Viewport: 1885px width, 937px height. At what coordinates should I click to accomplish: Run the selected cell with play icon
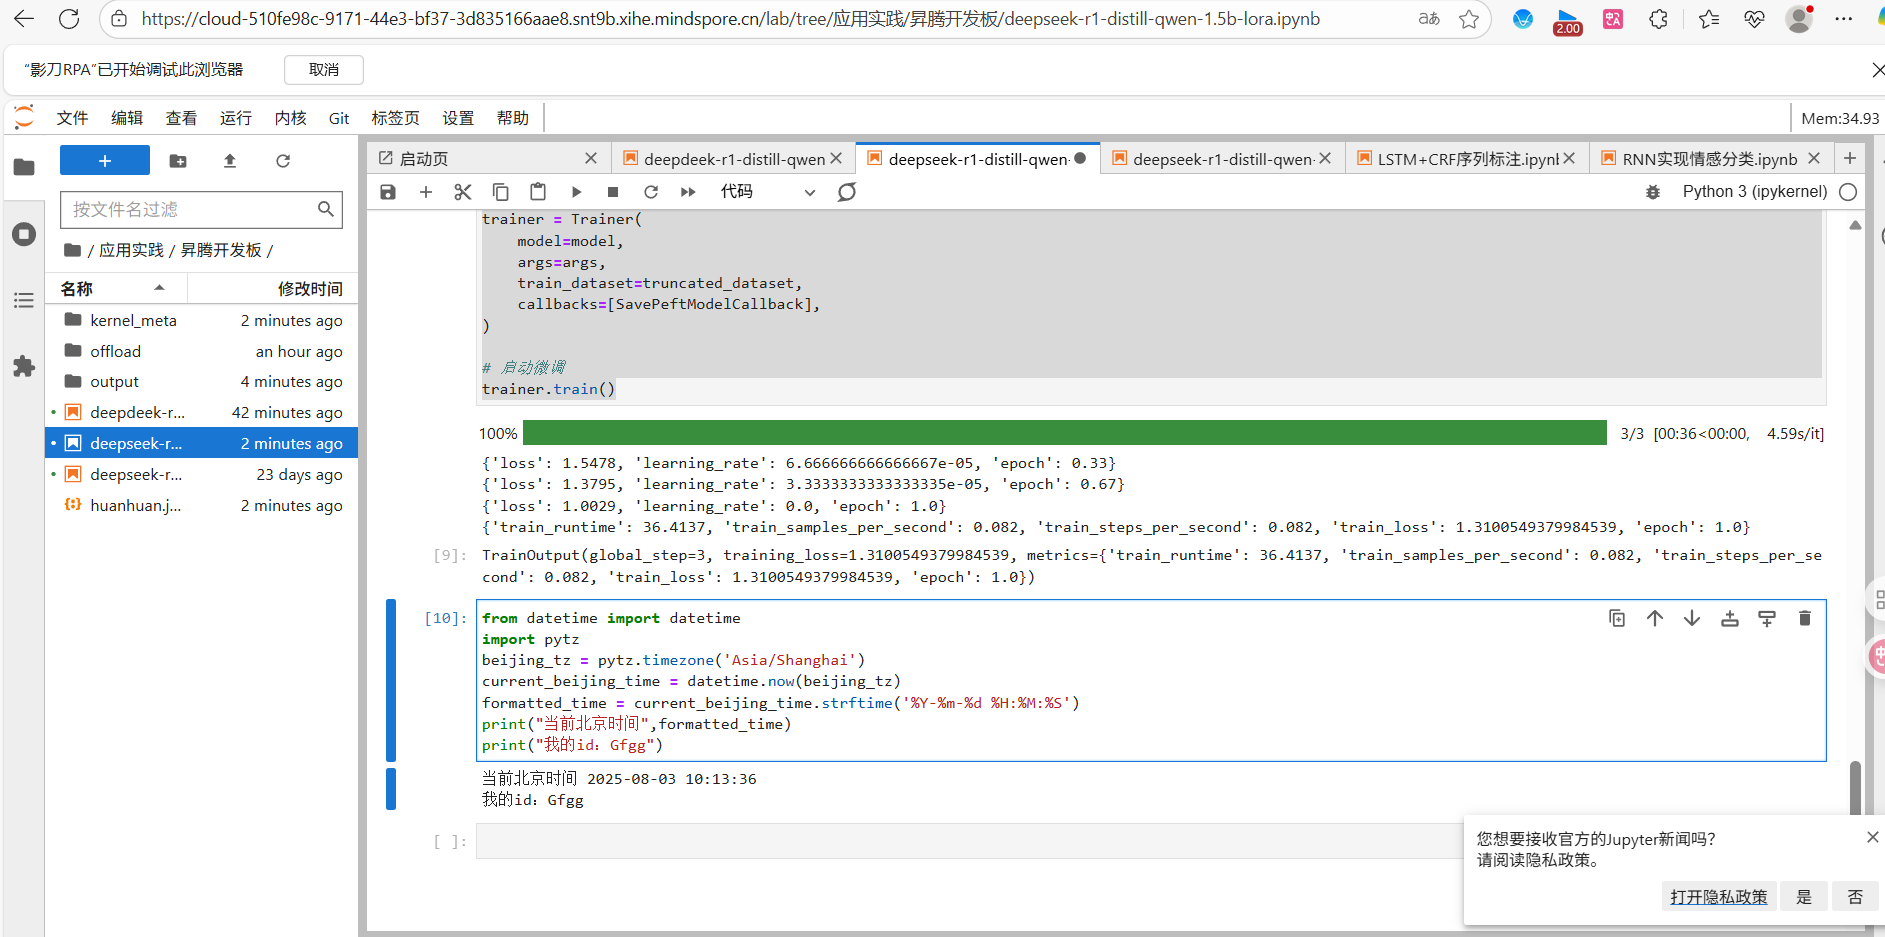[576, 192]
